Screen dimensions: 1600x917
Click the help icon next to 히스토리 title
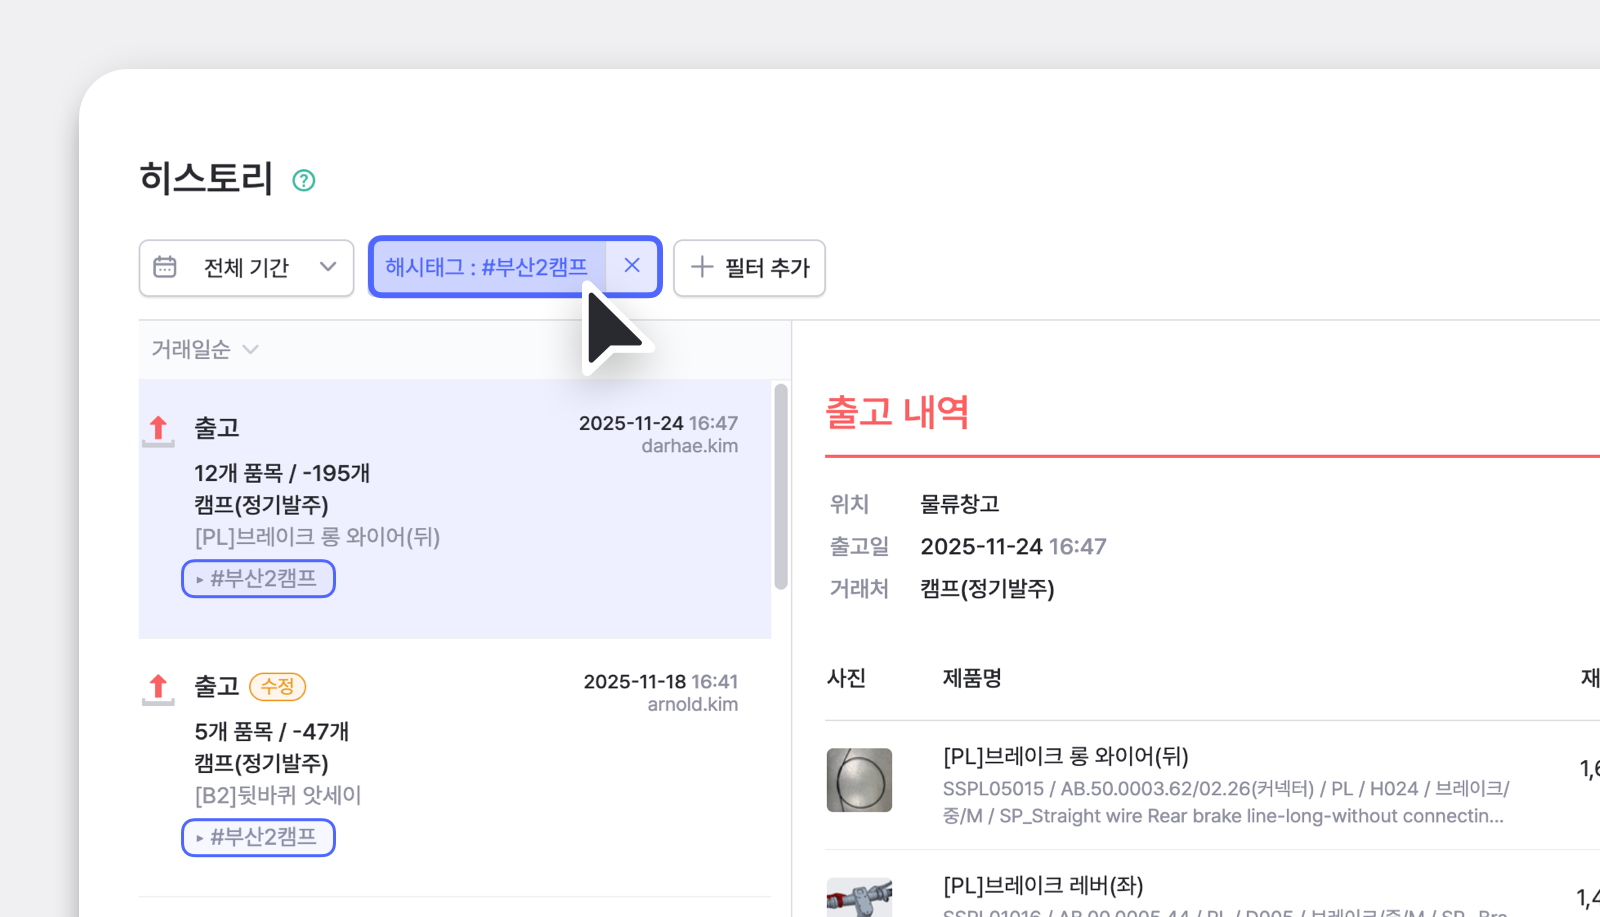click(303, 179)
